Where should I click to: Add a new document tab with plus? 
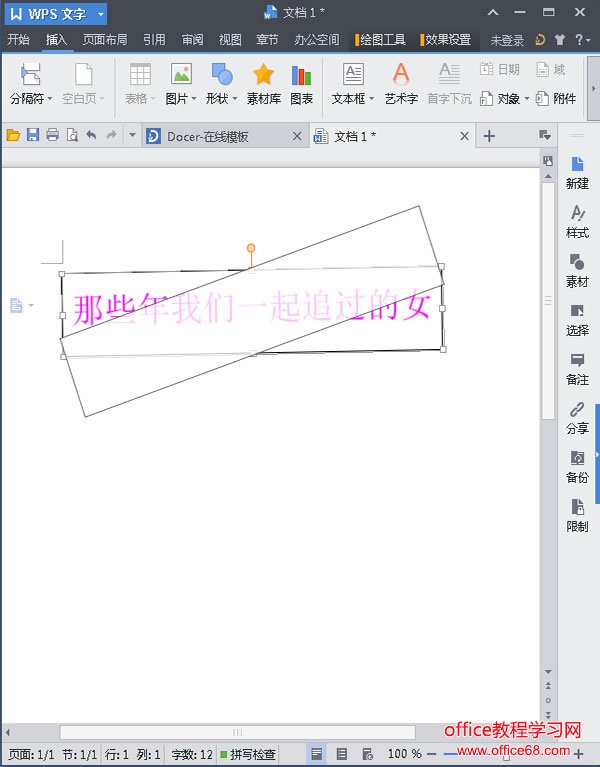point(489,136)
